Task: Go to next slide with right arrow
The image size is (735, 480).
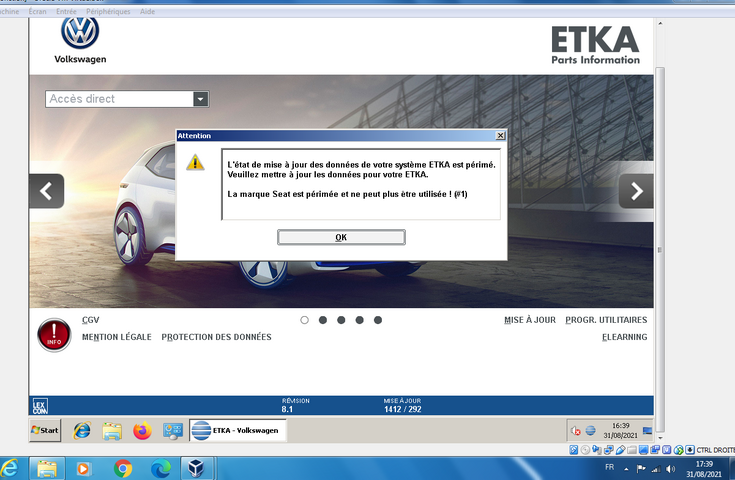Action: pyautogui.click(x=636, y=191)
